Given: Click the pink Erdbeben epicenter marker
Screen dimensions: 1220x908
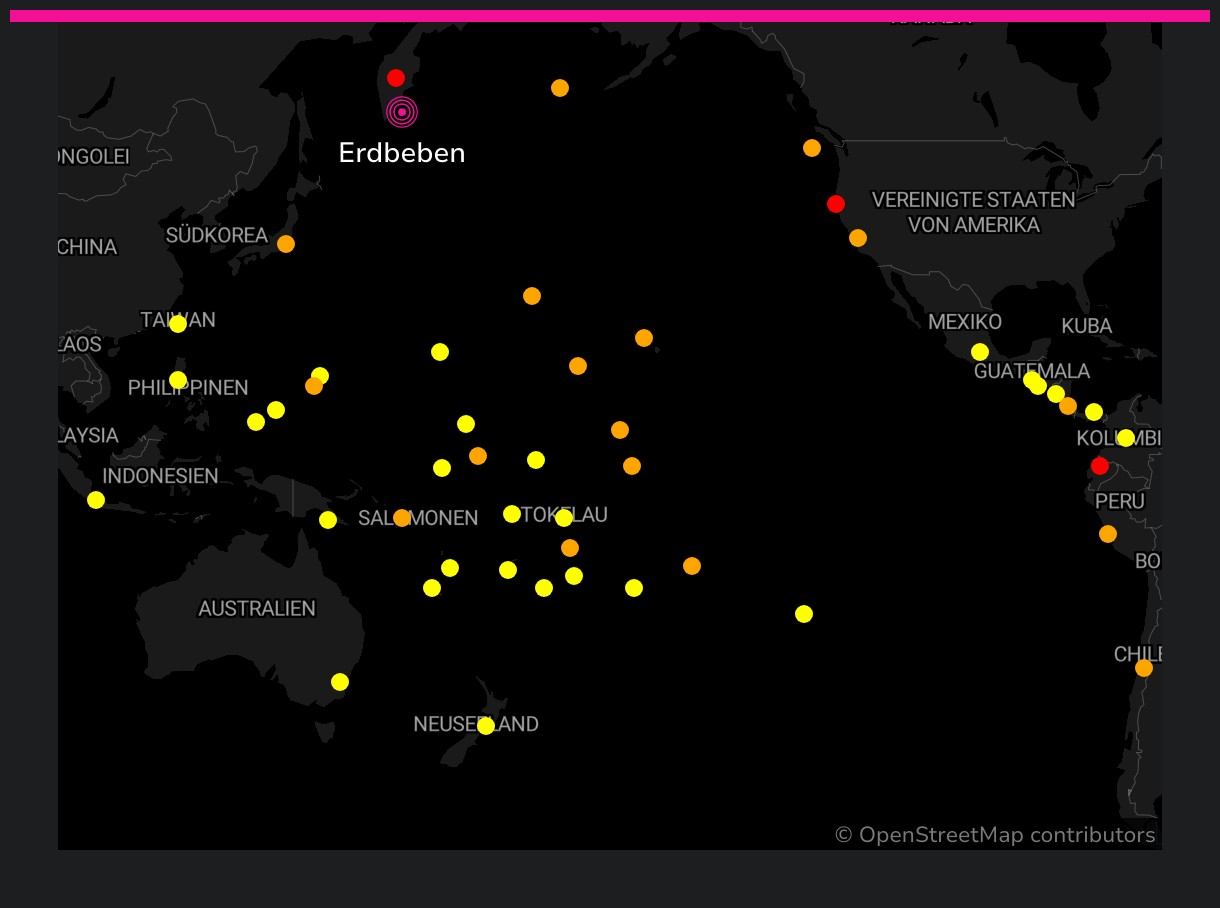Looking at the screenshot, I should pyautogui.click(x=402, y=112).
